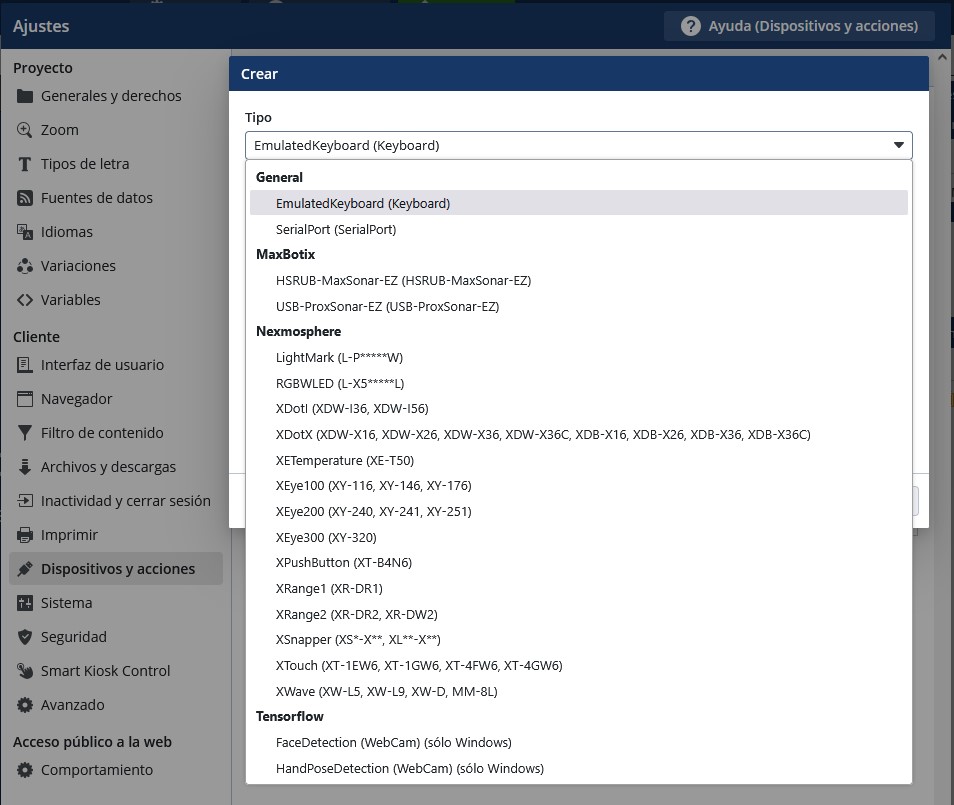
Task: Click the gear icon beside Avanzado
Action: click(25, 705)
